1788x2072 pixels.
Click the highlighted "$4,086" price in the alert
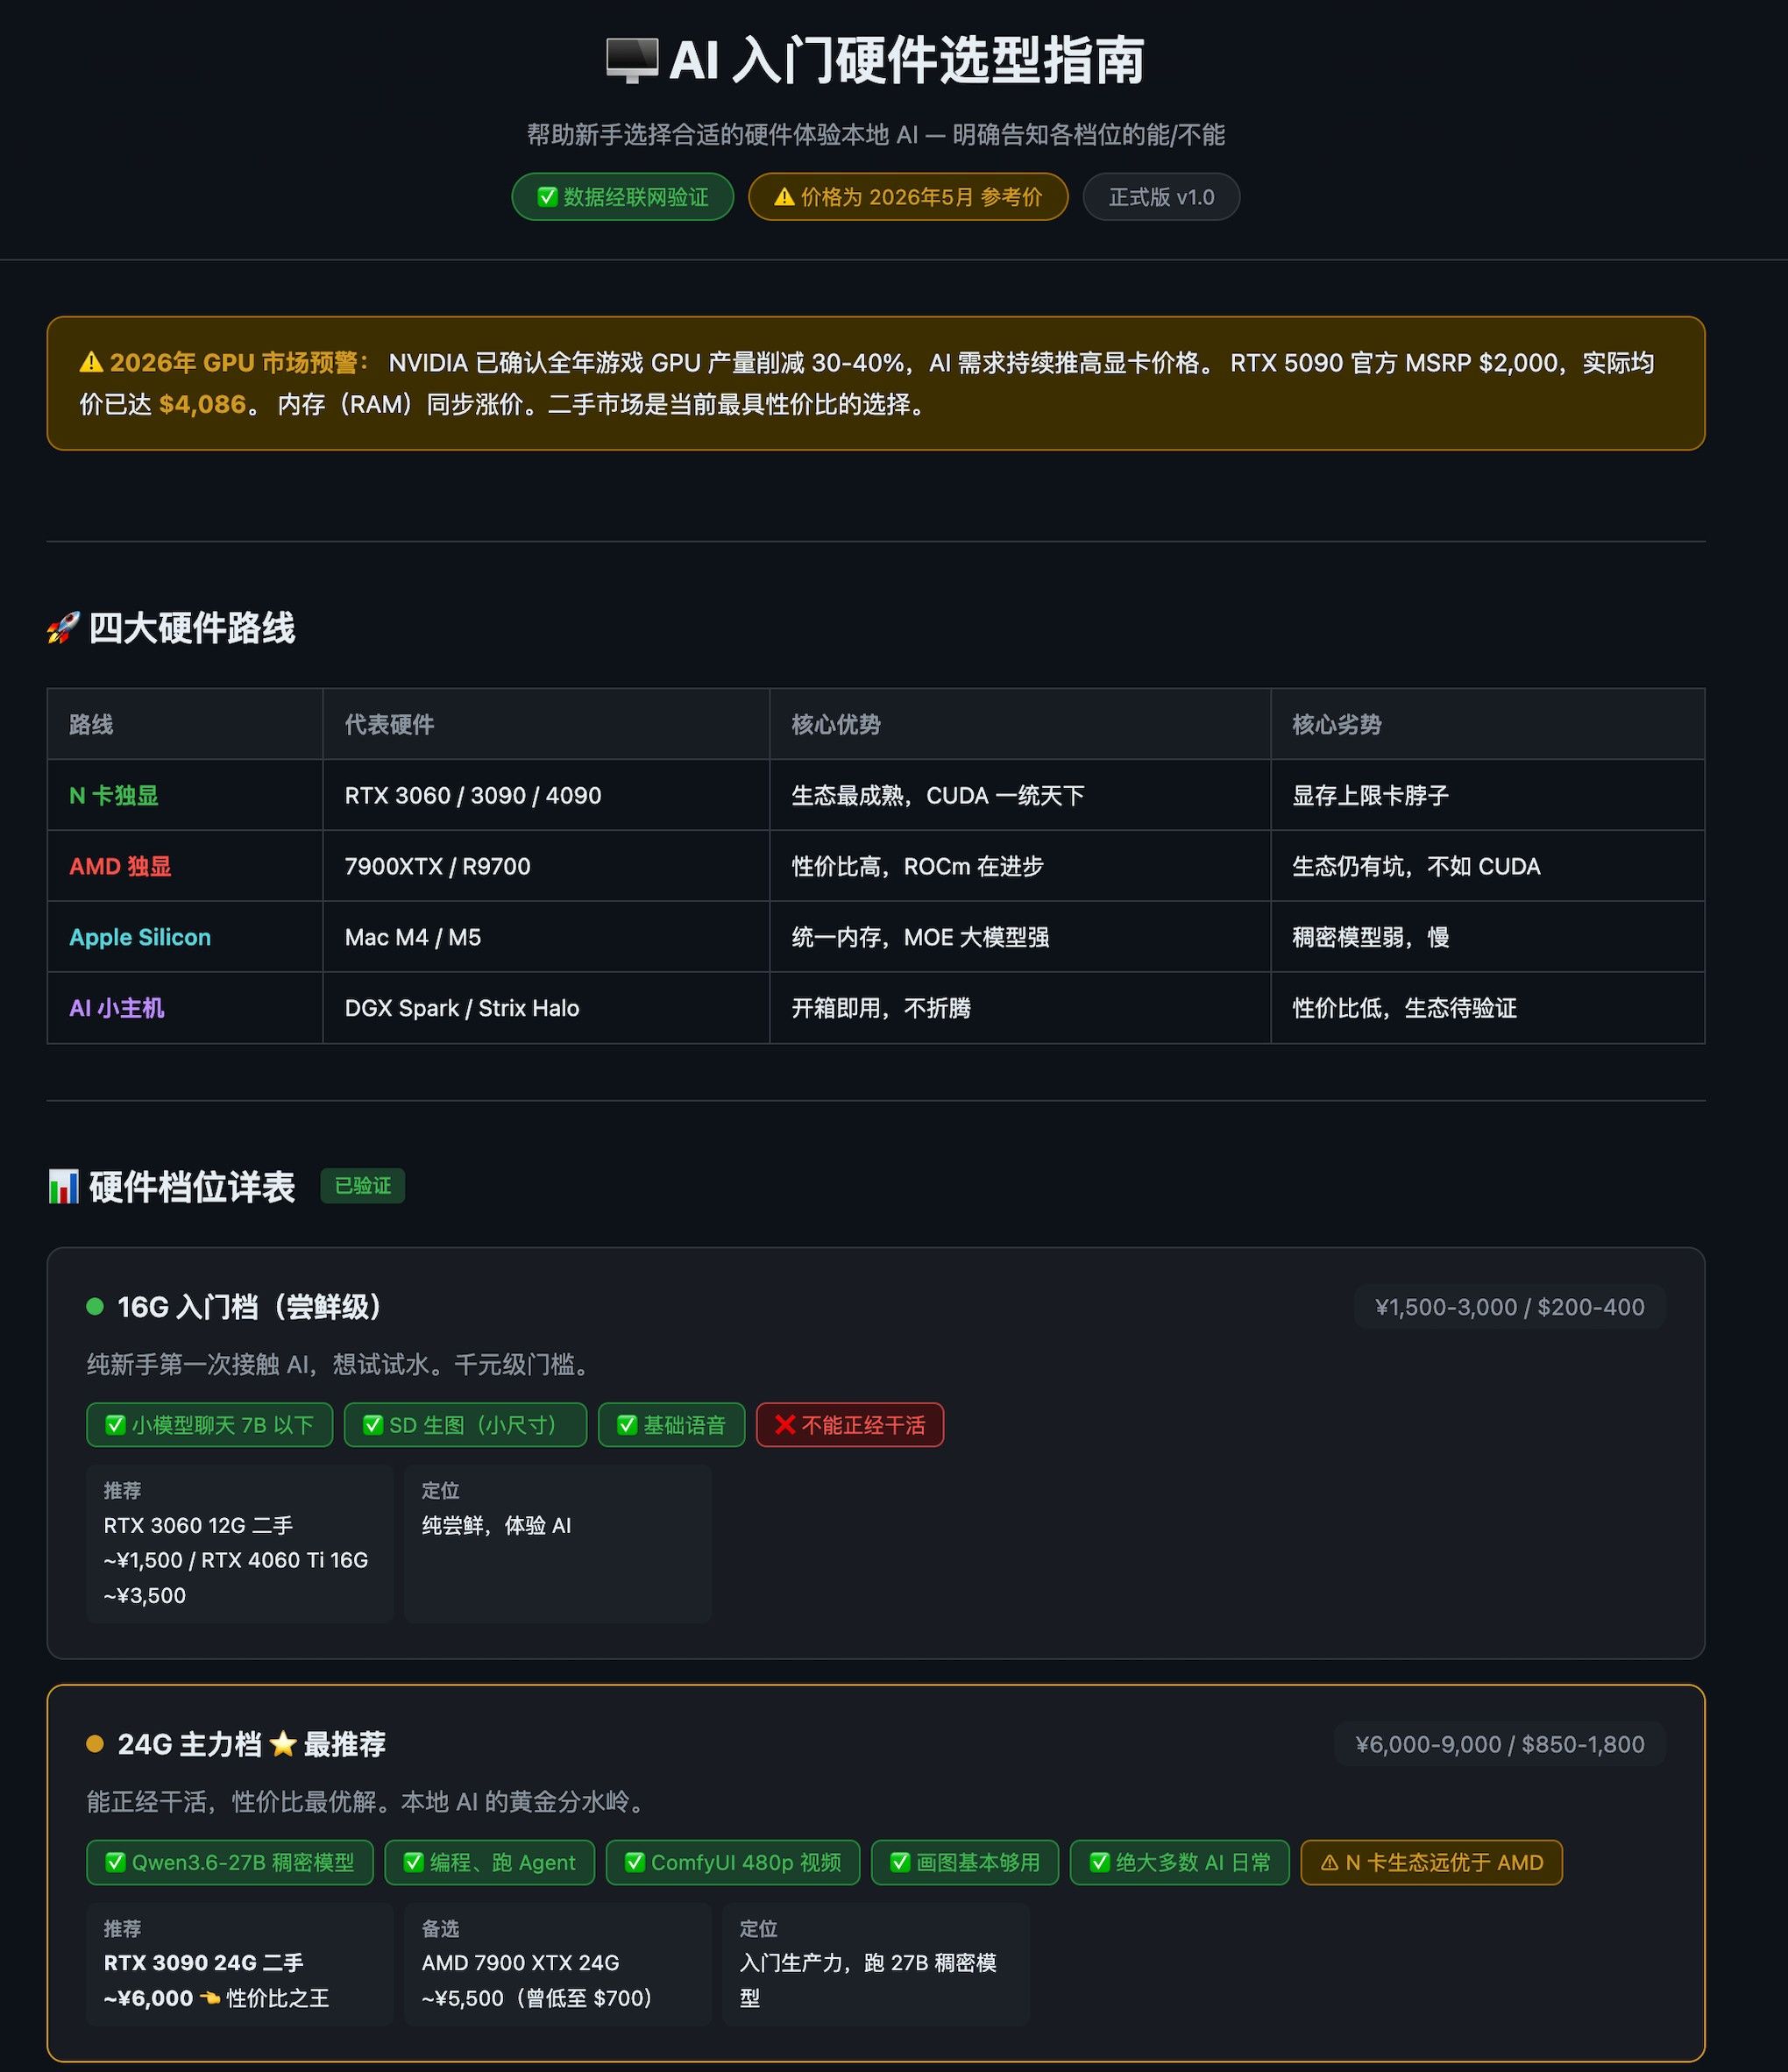202,404
